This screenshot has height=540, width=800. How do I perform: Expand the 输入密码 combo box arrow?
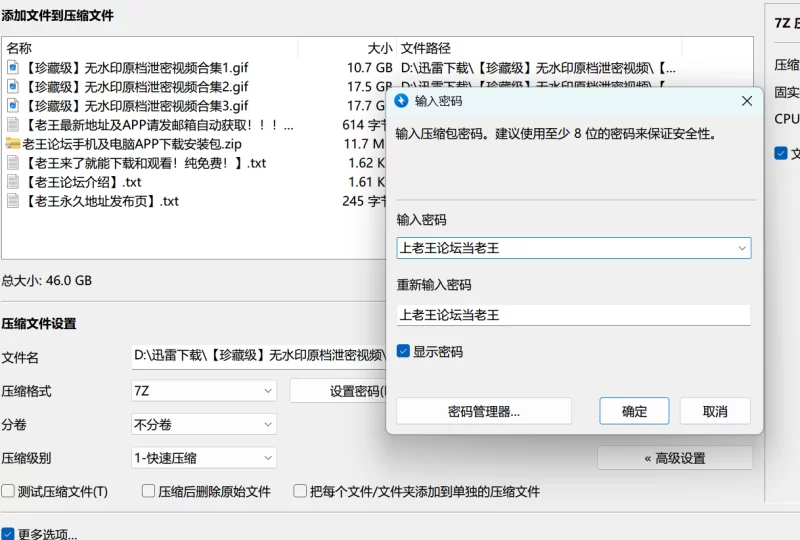tap(742, 248)
